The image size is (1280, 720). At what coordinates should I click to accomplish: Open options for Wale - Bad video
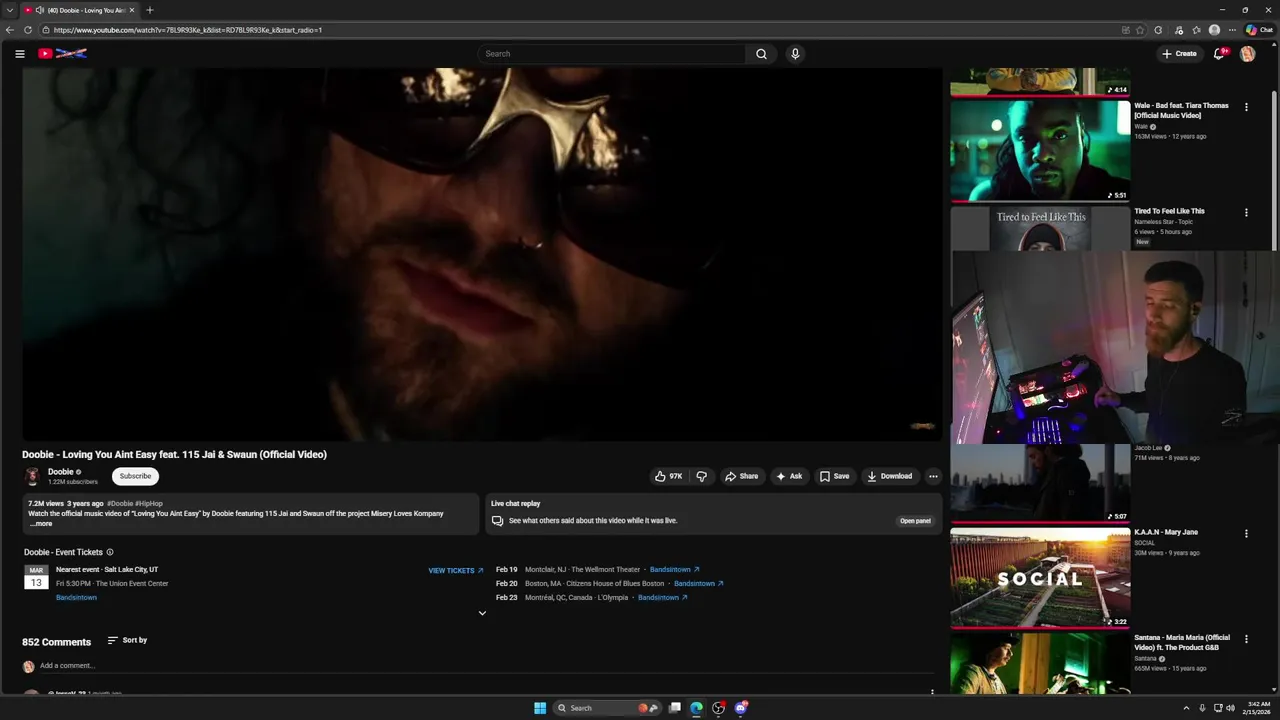[x=1246, y=107]
